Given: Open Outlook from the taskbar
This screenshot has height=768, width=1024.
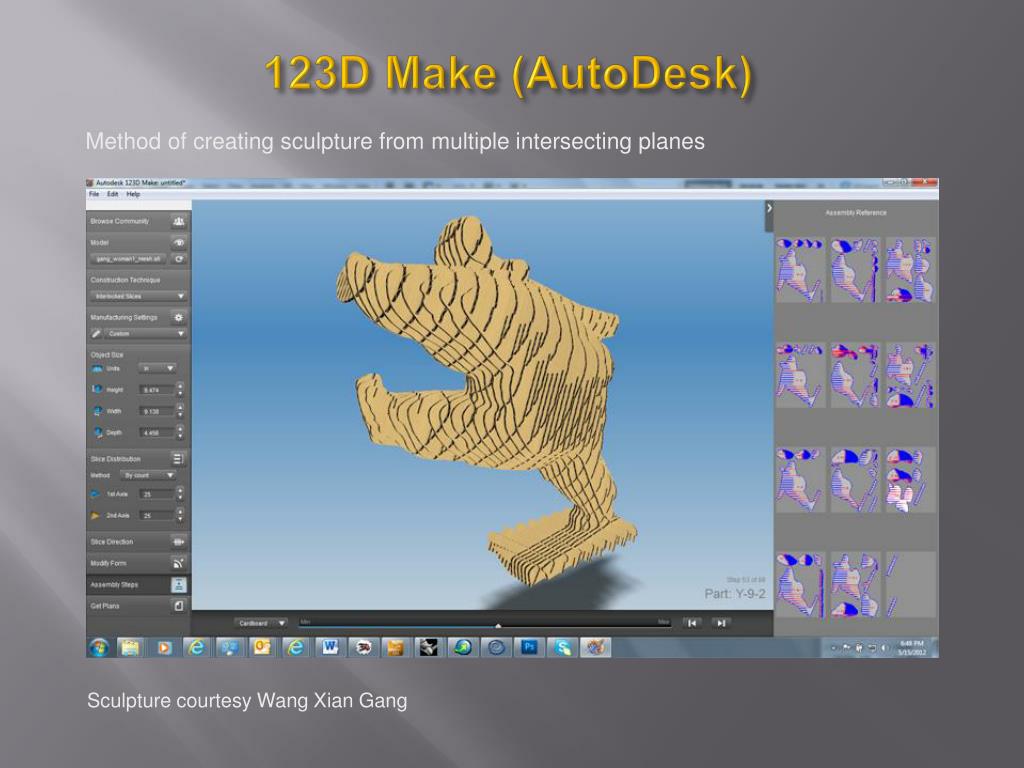Looking at the screenshot, I should click(263, 647).
